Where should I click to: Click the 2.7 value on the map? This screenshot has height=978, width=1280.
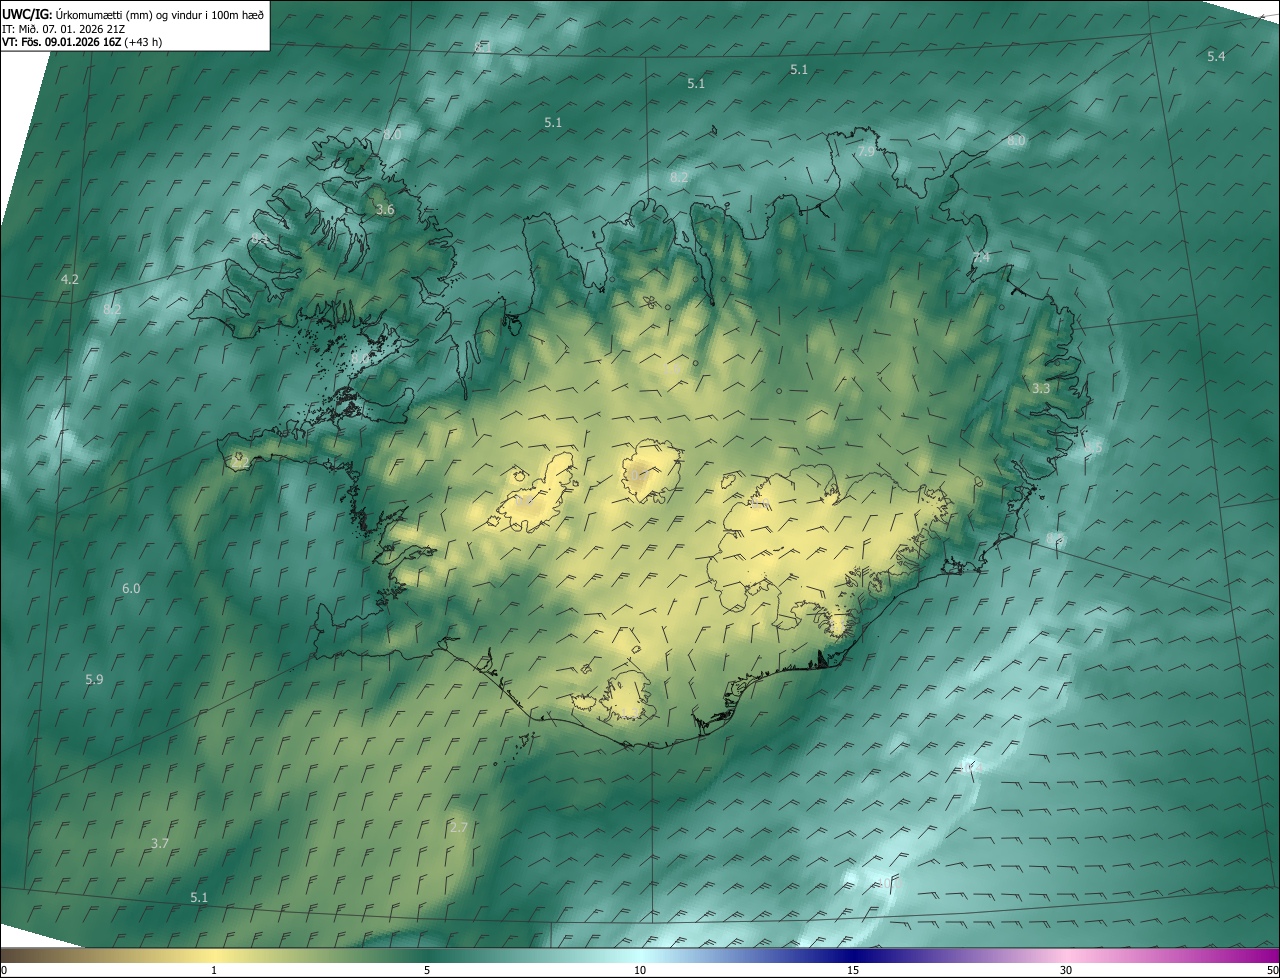[x=459, y=828]
